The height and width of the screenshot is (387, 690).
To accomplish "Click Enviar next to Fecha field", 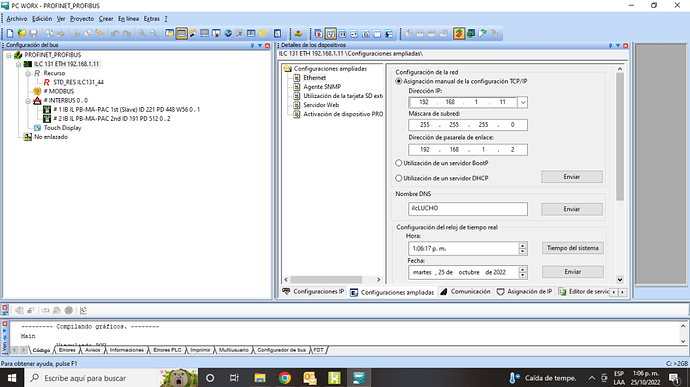I will coord(573,272).
